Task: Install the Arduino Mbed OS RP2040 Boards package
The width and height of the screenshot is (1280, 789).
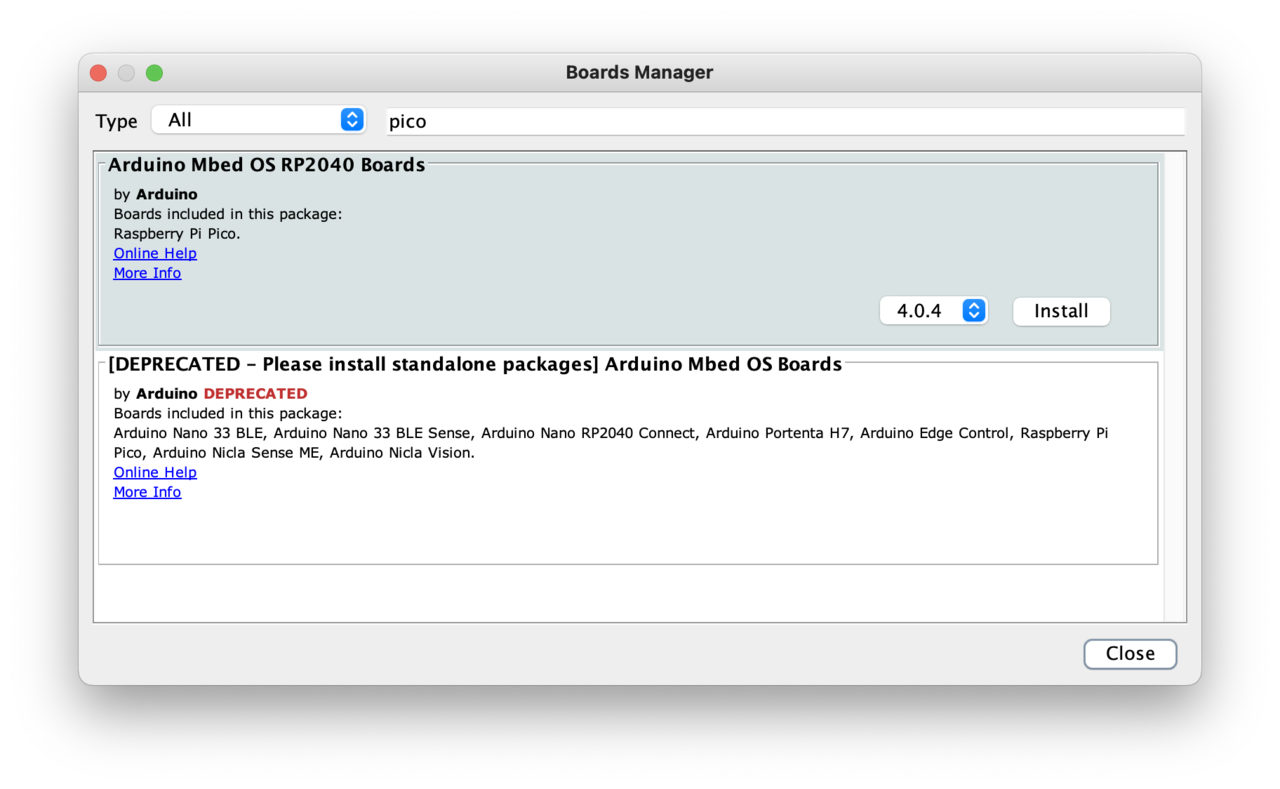Action: [1061, 311]
